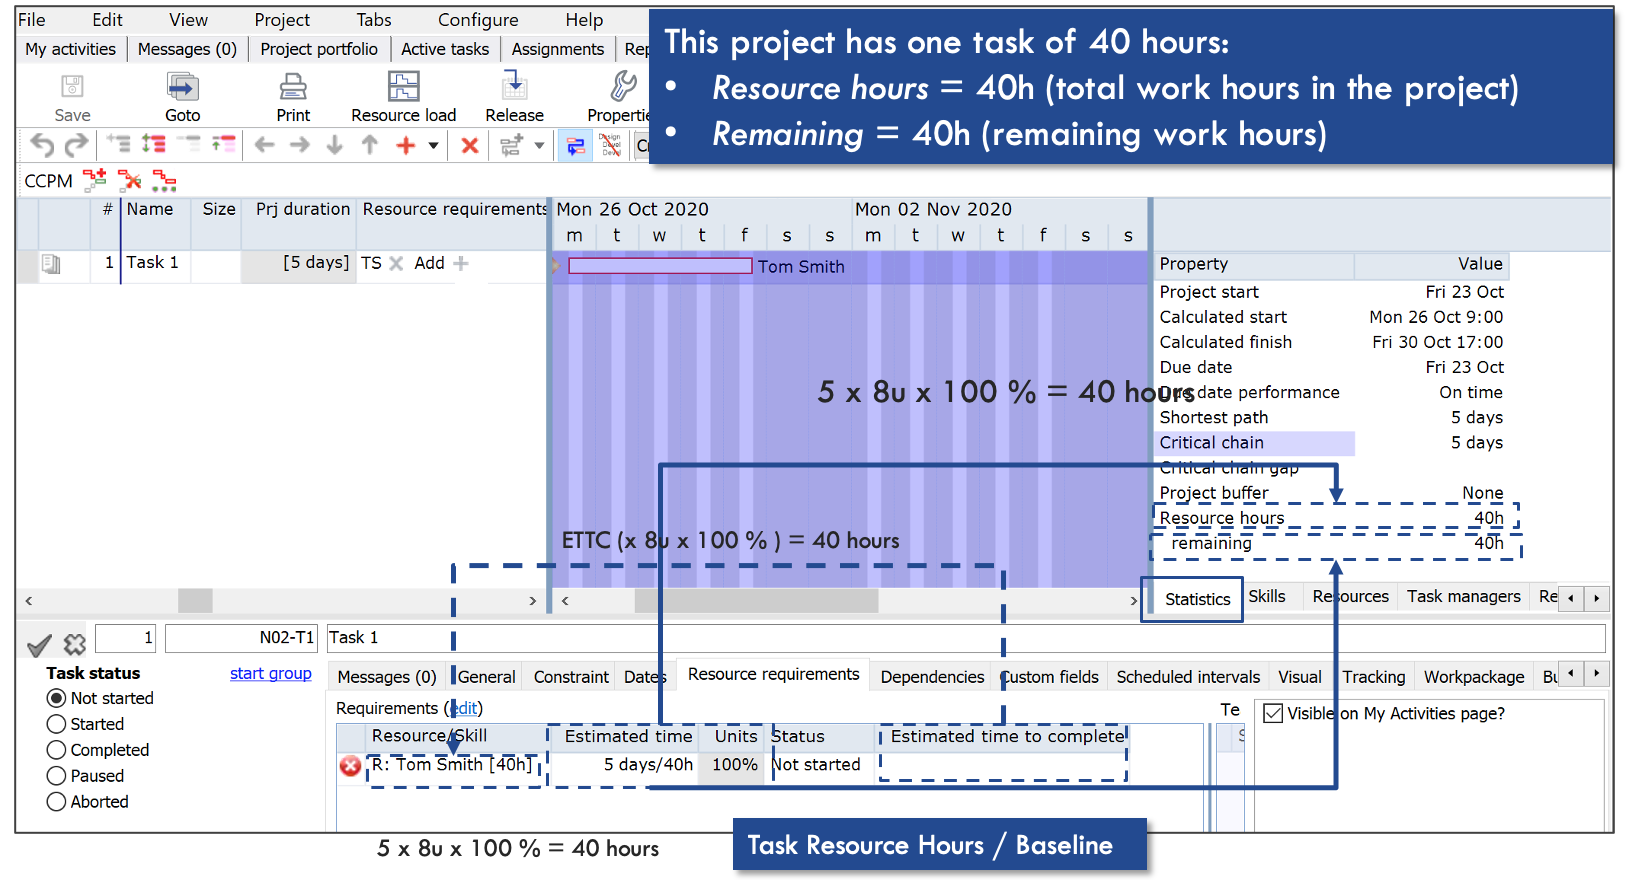Click the pink move-up task icon

[x=223, y=144]
